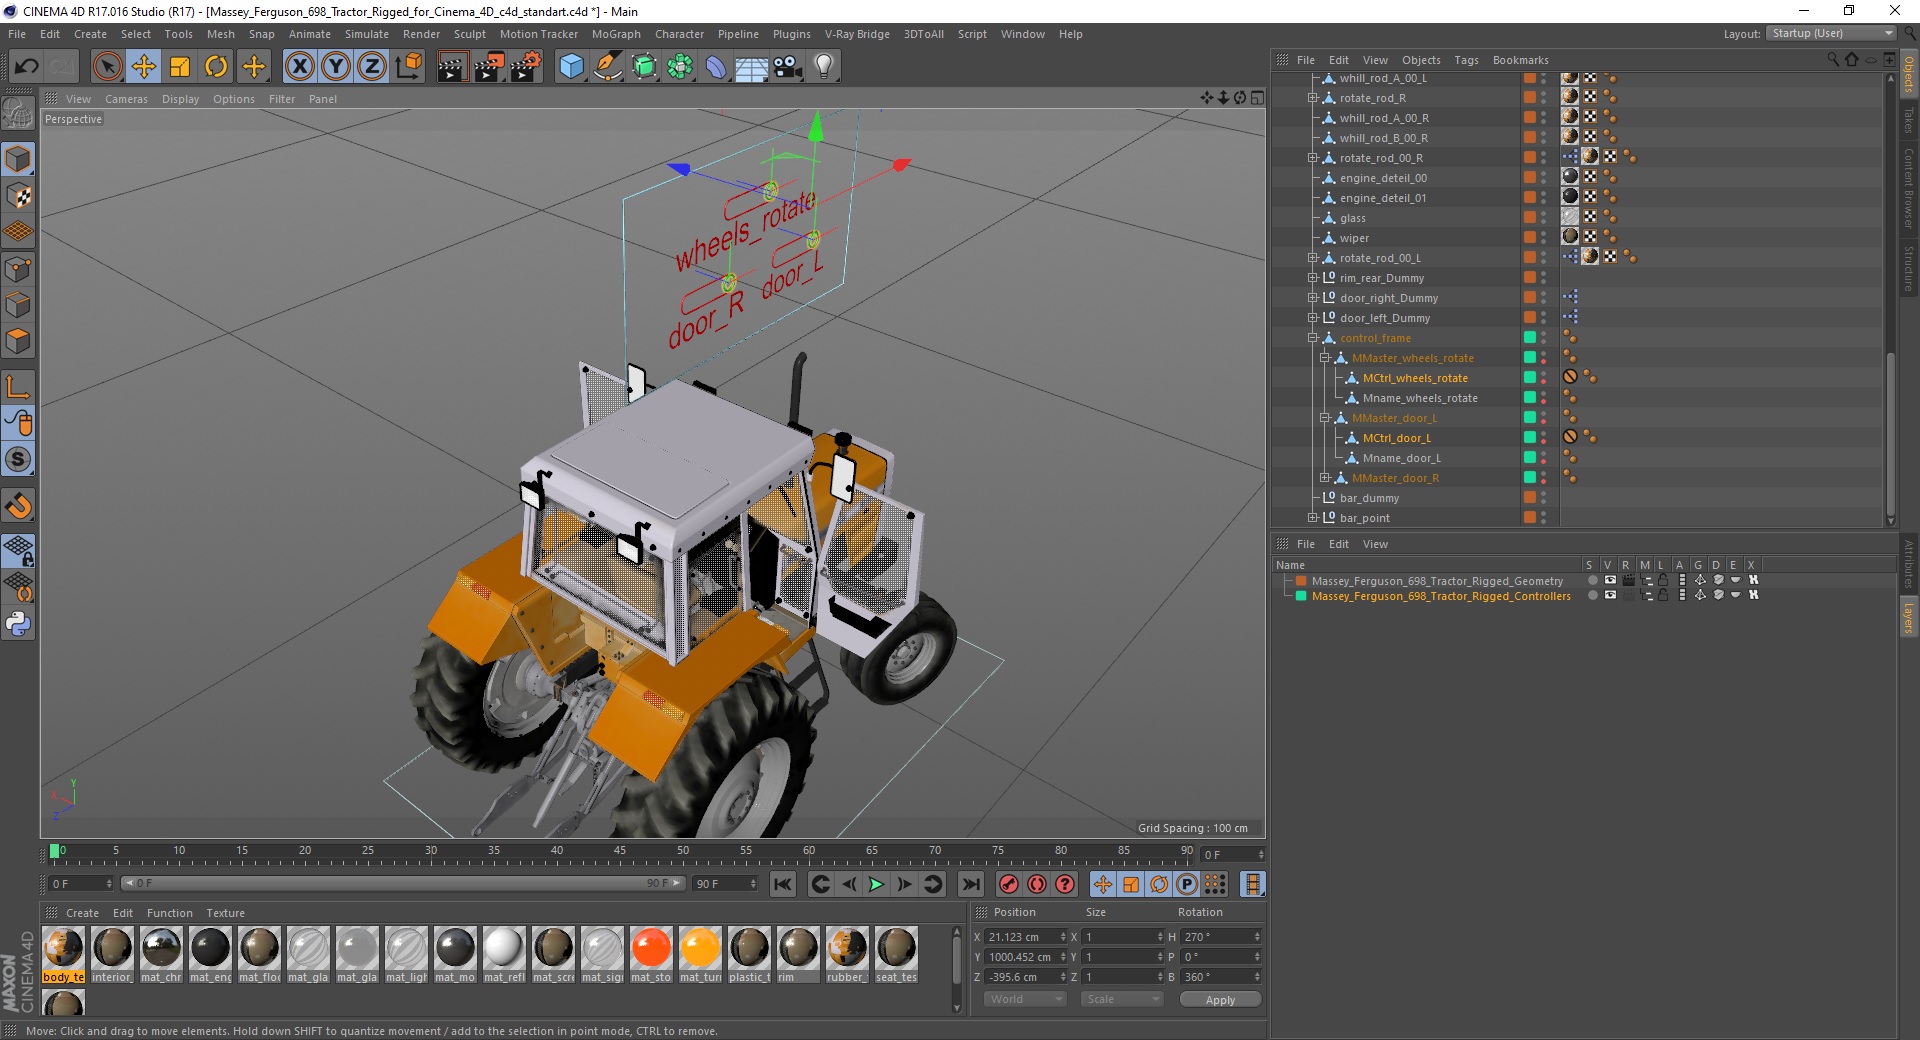Screen dimensions: 1920x1040
Task: Click the Coordinate System icon
Action: tap(408, 67)
